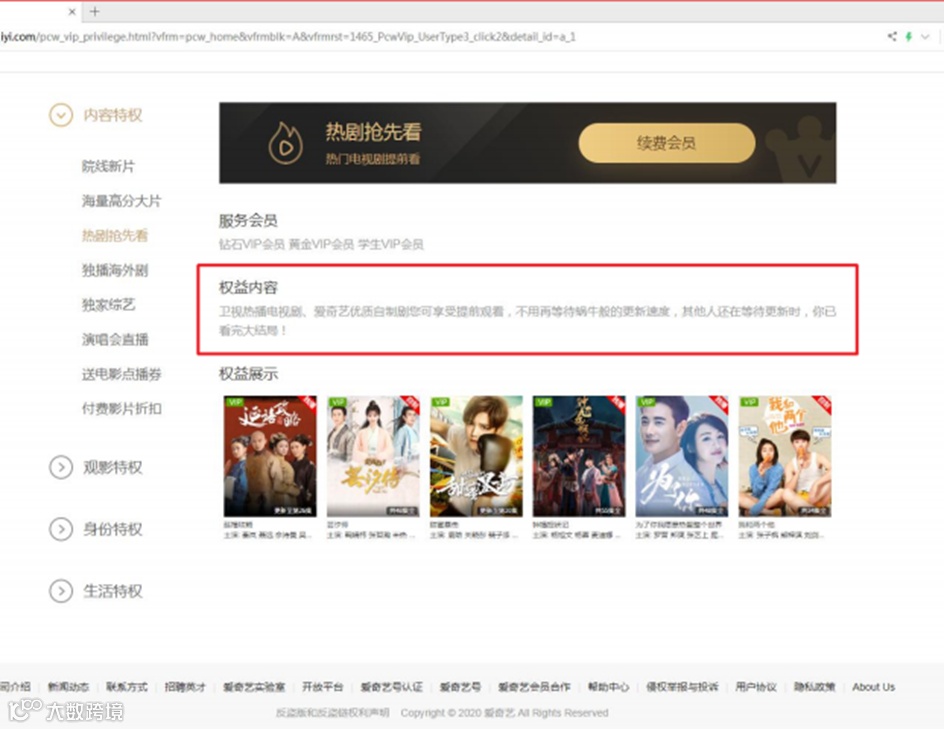Click the 服务会员 heading
Screen dimensions: 944x729
coord(248,221)
